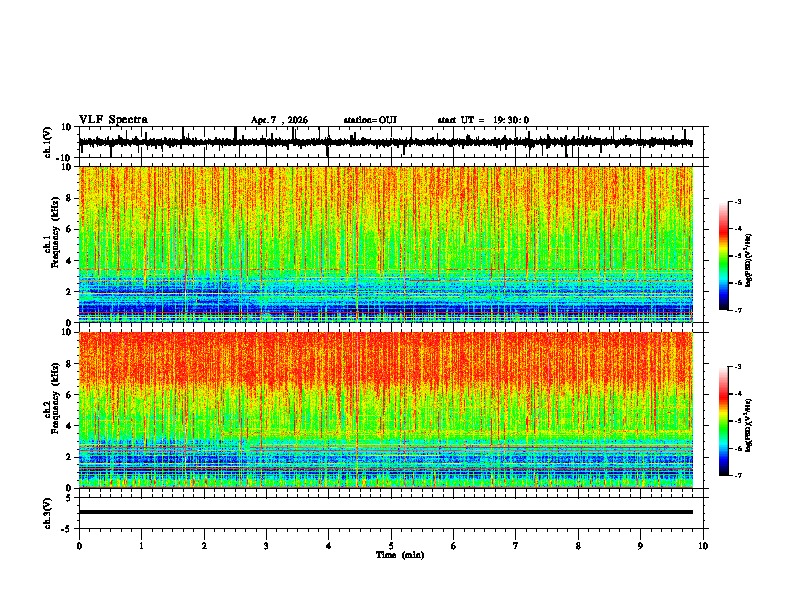This screenshot has width=792, height=612.
Task: Click the ch.3 flat voltage trace
Action: (x=386, y=512)
